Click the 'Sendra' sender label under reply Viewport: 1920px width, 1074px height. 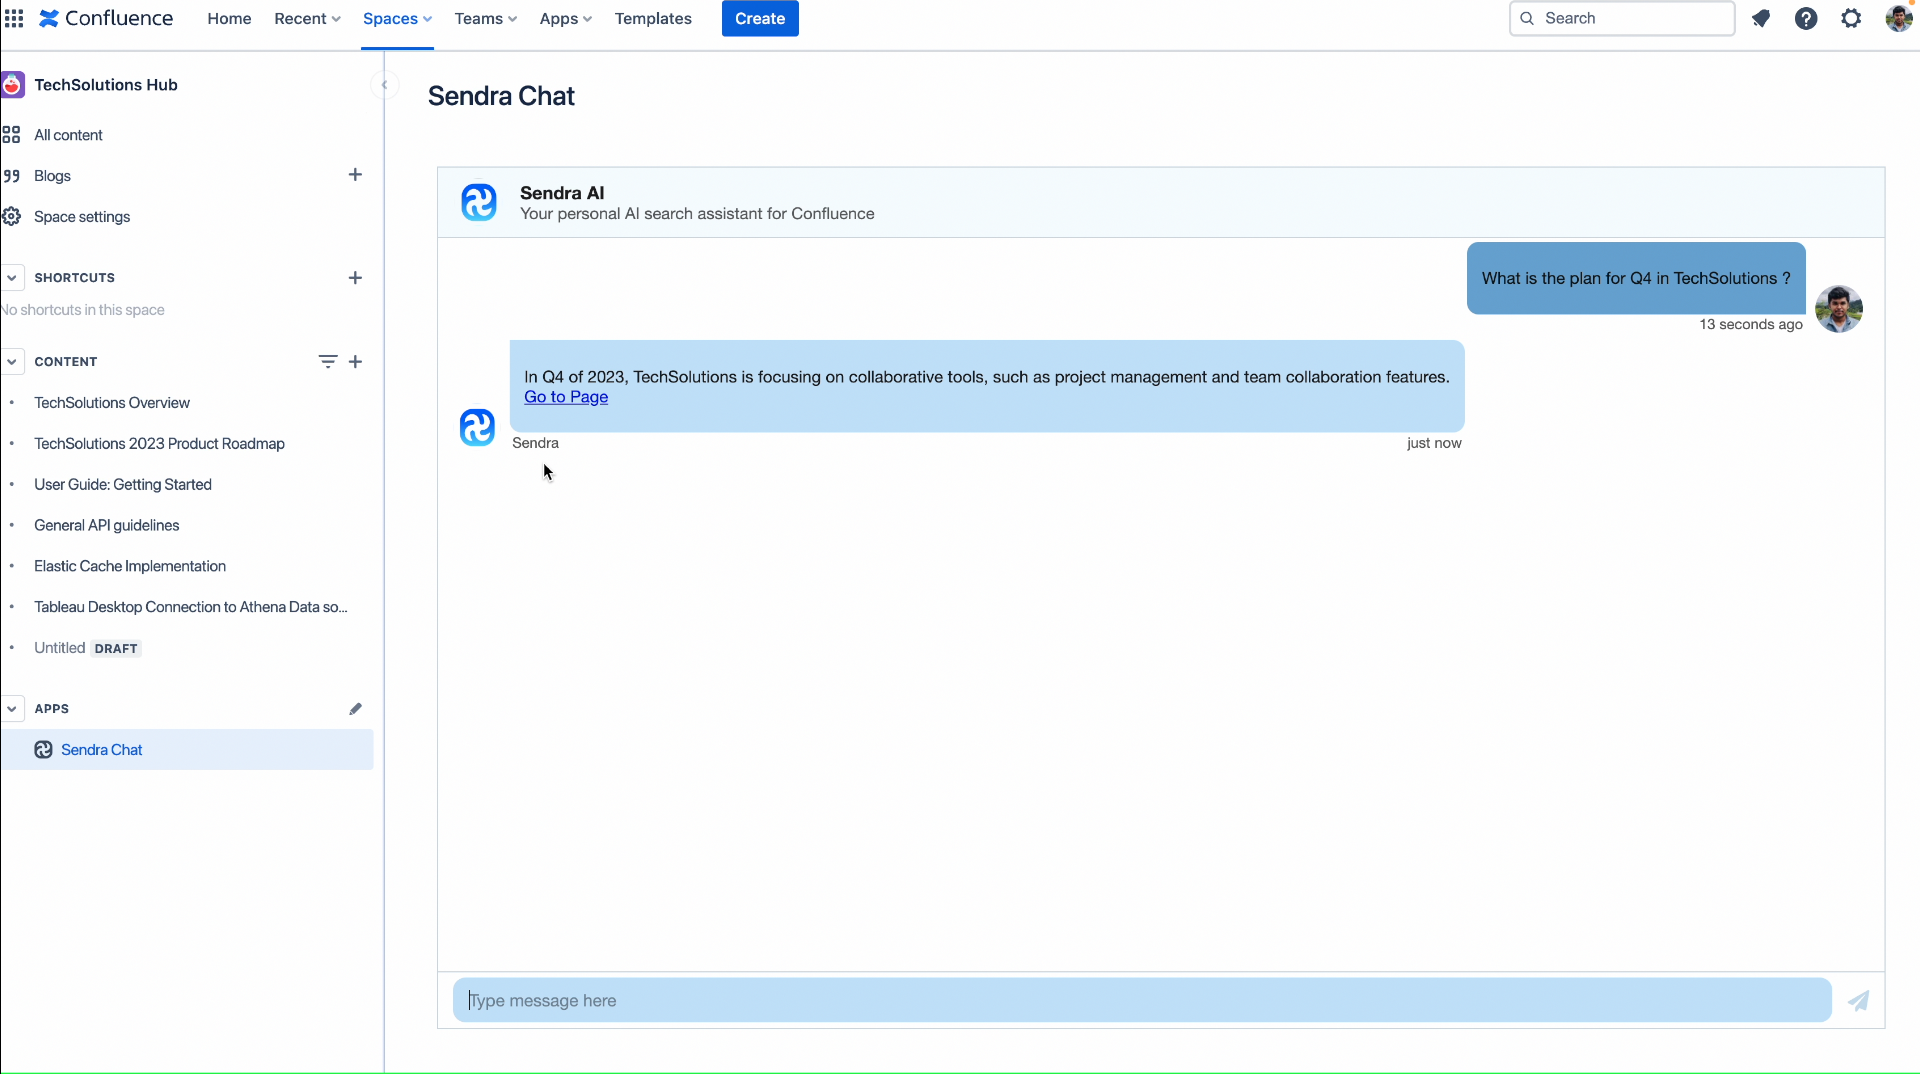(535, 443)
